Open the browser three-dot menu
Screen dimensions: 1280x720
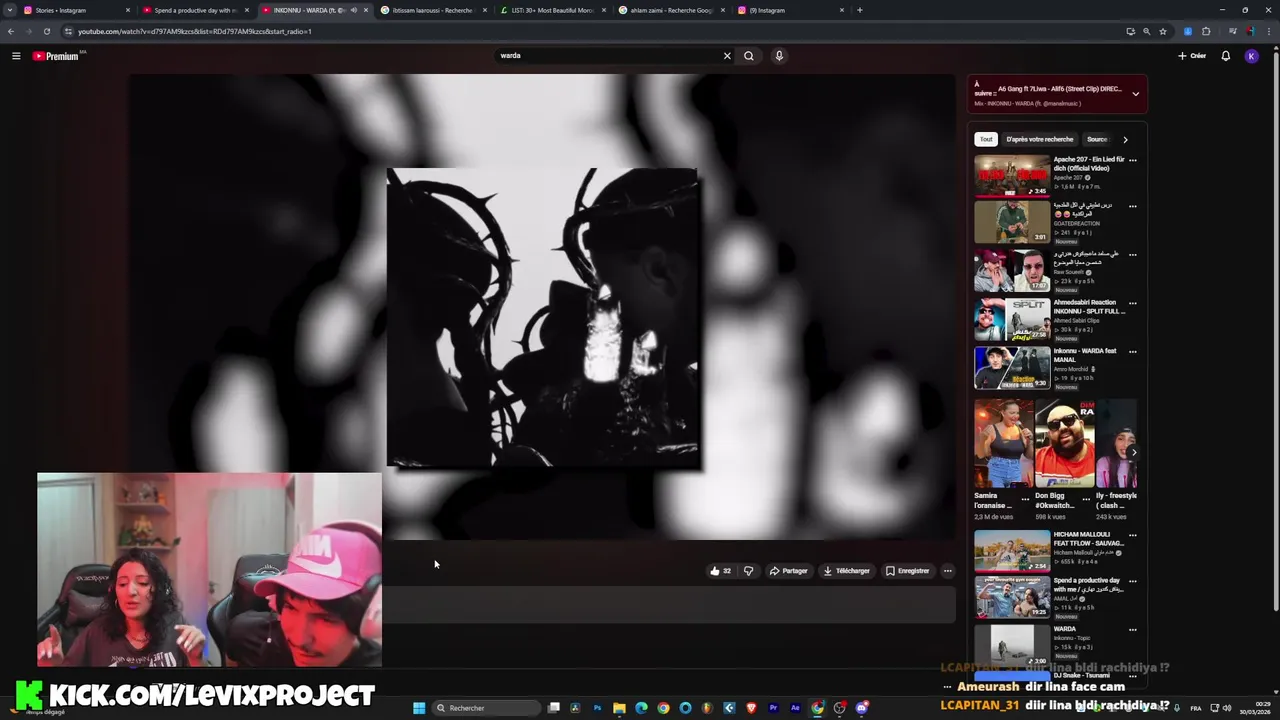(x=1270, y=31)
